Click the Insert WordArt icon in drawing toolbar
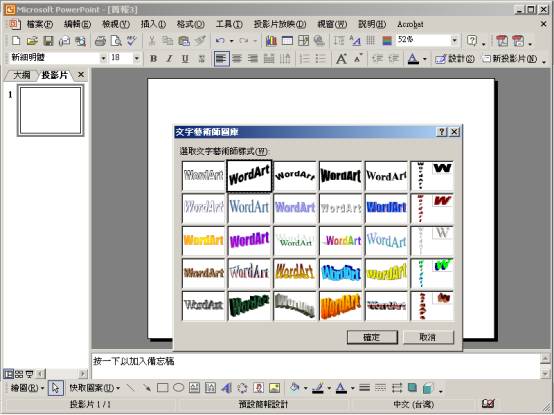Screen dimensions: 554x415 tap(226, 388)
